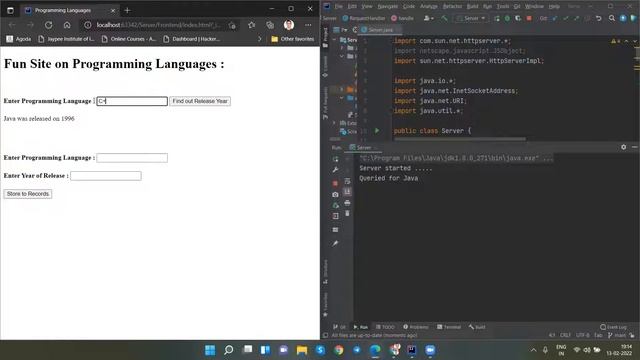640x360 pixels.
Task: Click the Stop button in IntelliJ toolbar
Action: [x=529, y=18]
